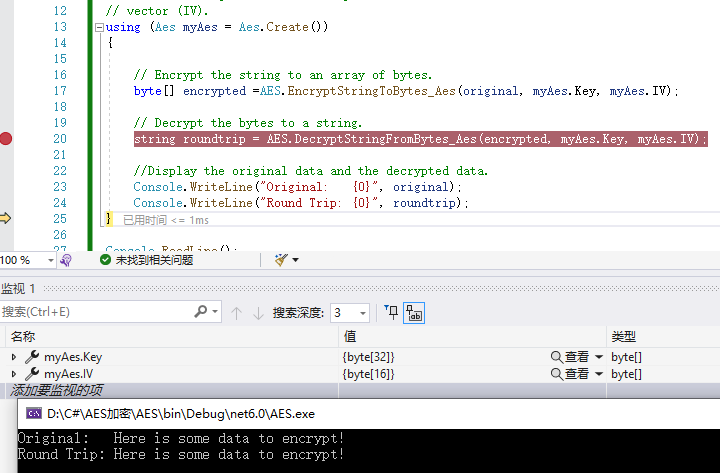Open the code cleanup broom icon
This screenshot has height=473, width=720.
281,260
